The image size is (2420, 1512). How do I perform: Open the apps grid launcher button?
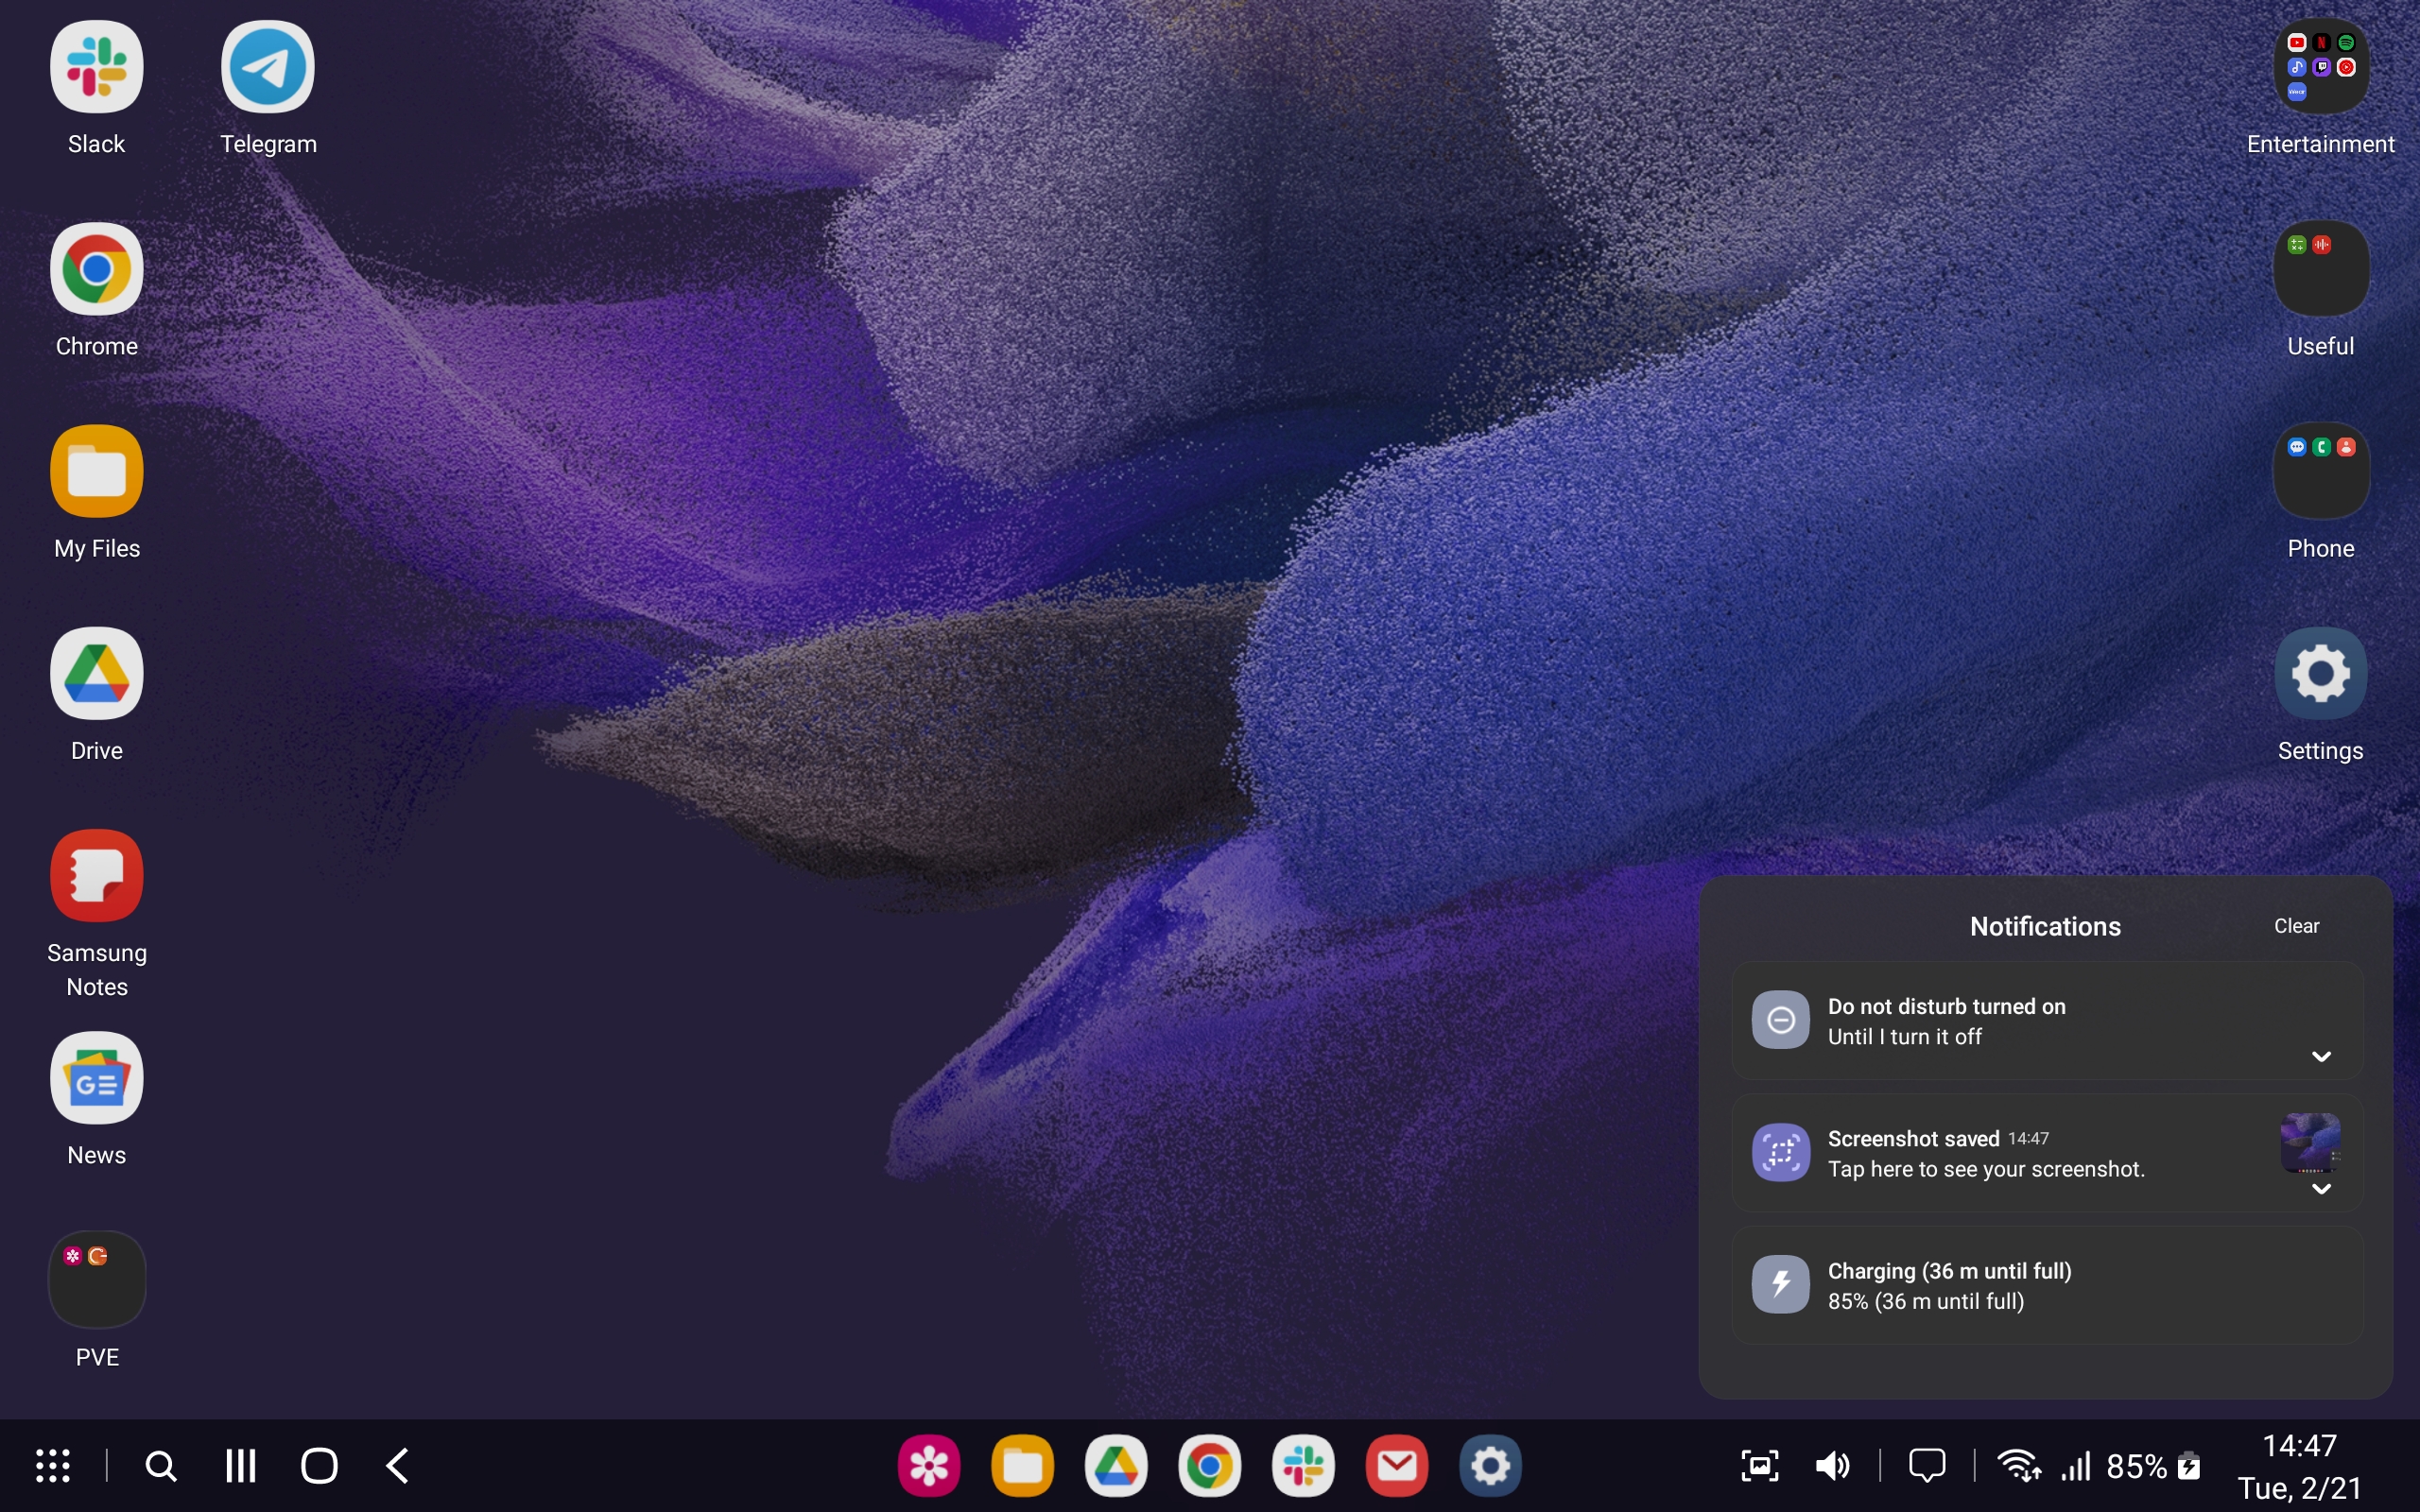click(53, 1466)
